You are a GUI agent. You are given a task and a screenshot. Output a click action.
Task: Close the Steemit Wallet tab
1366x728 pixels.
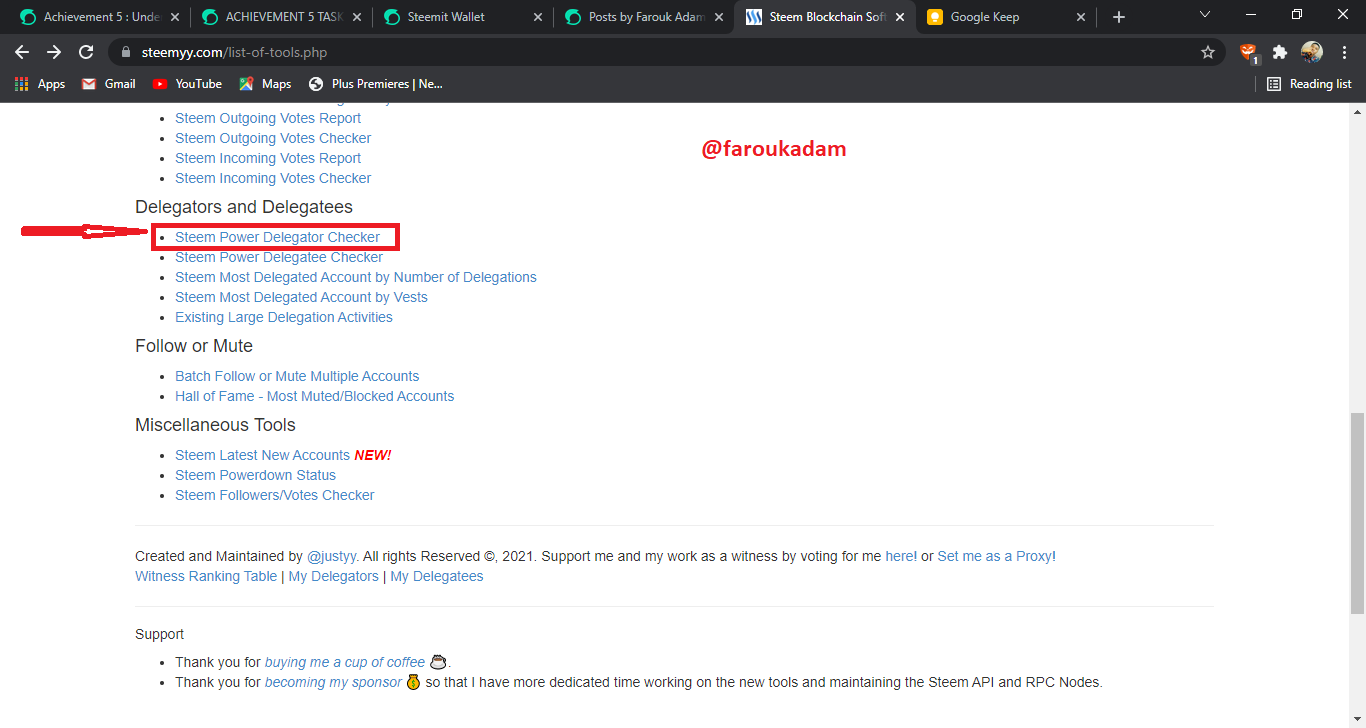tap(538, 17)
